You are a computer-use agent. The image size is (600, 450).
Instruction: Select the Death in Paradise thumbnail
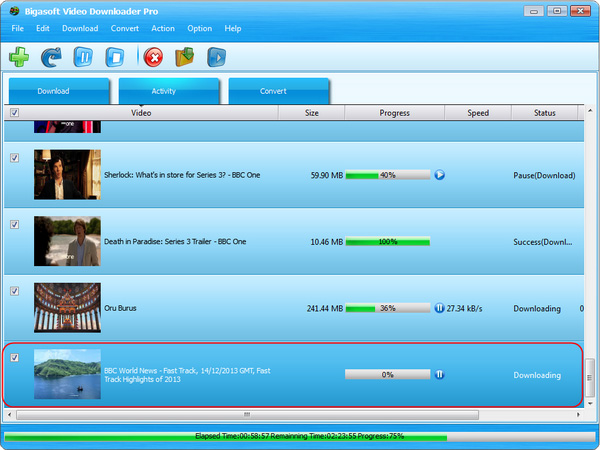pyautogui.click(x=67, y=241)
